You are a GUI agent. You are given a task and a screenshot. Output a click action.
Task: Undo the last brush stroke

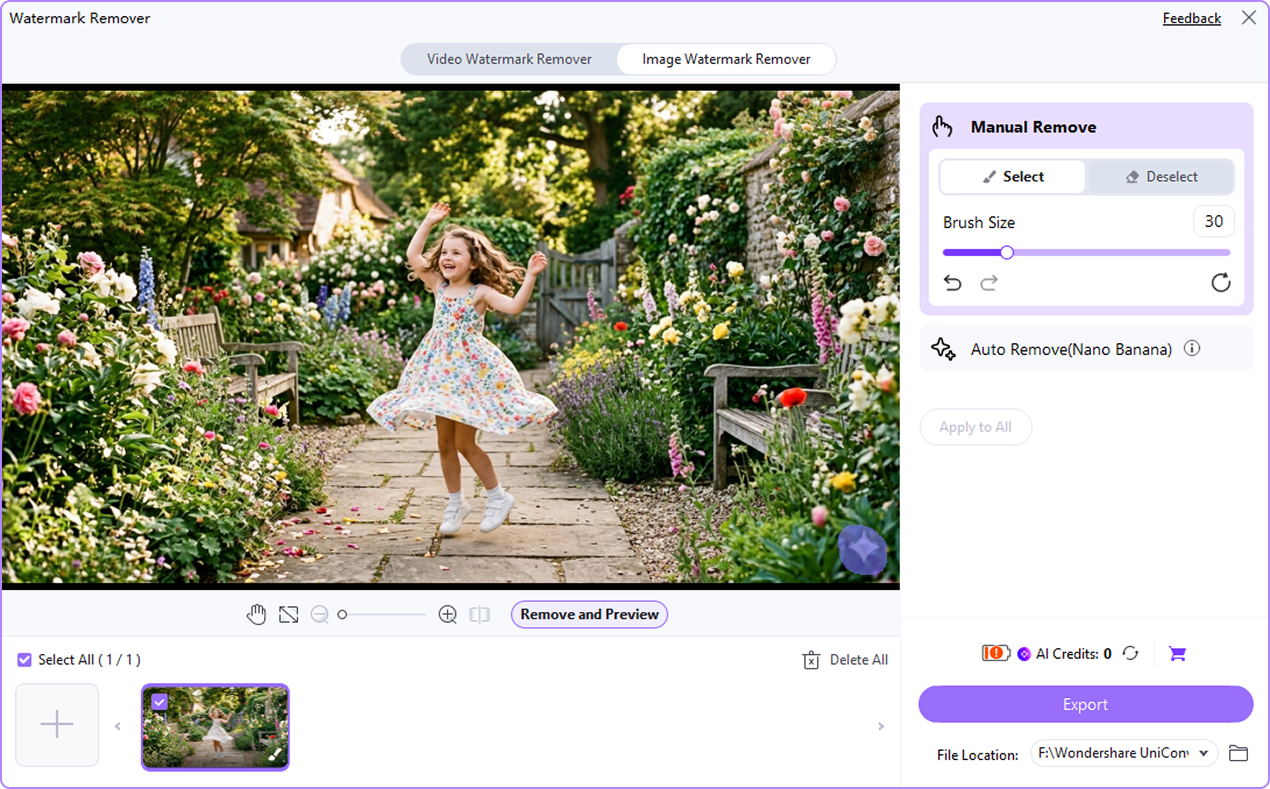point(952,283)
